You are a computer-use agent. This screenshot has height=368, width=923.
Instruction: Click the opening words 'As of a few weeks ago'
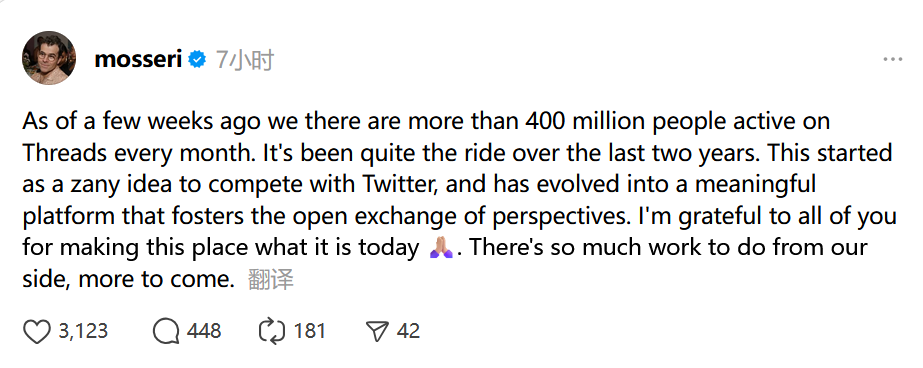[x=142, y=121]
